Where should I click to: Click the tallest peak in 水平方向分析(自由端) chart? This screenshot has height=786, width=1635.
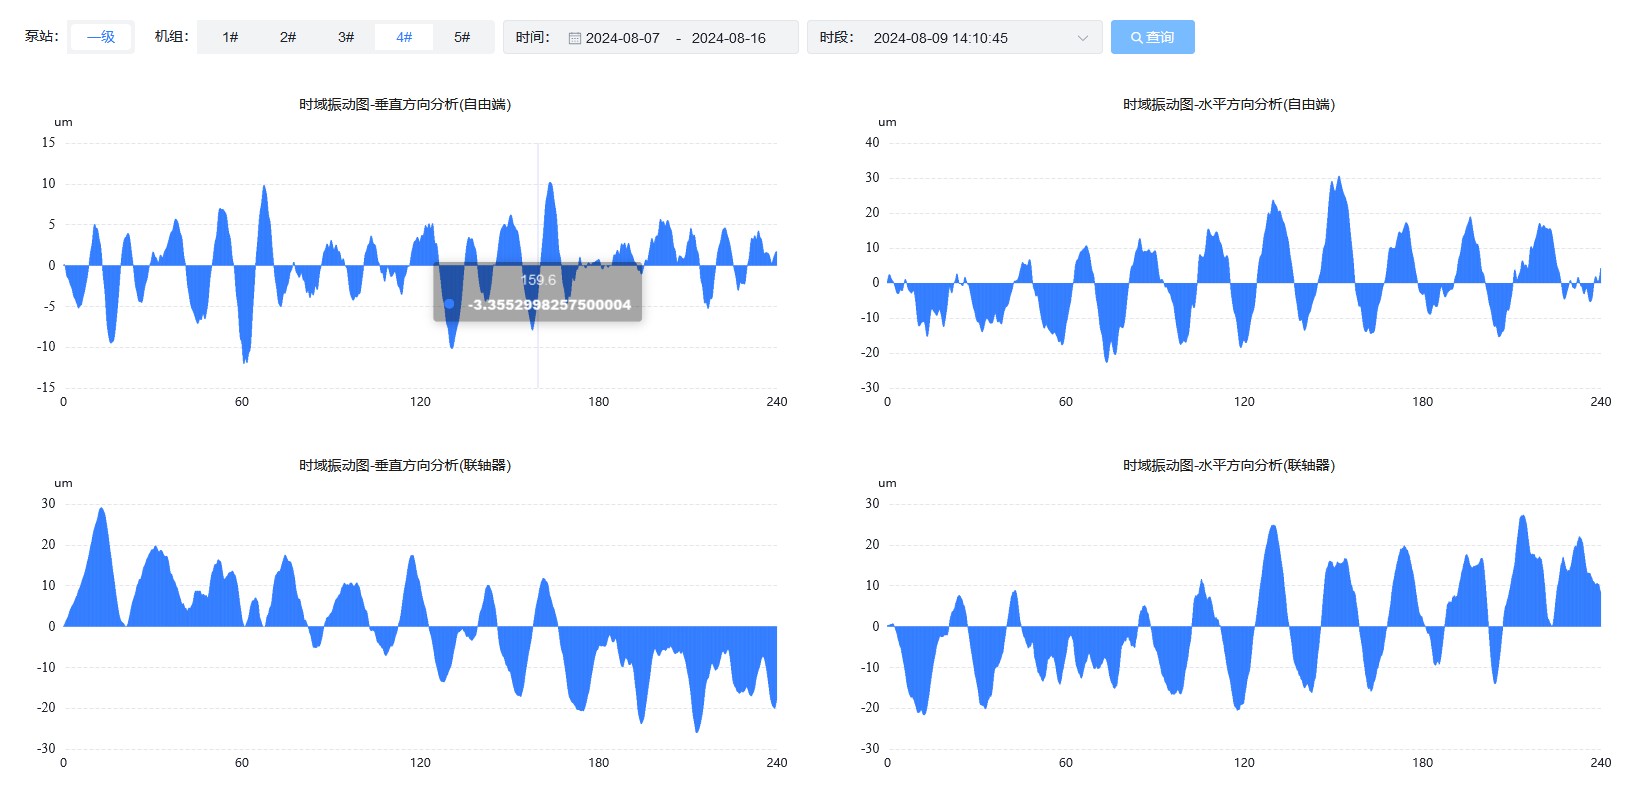pos(1338,181)
